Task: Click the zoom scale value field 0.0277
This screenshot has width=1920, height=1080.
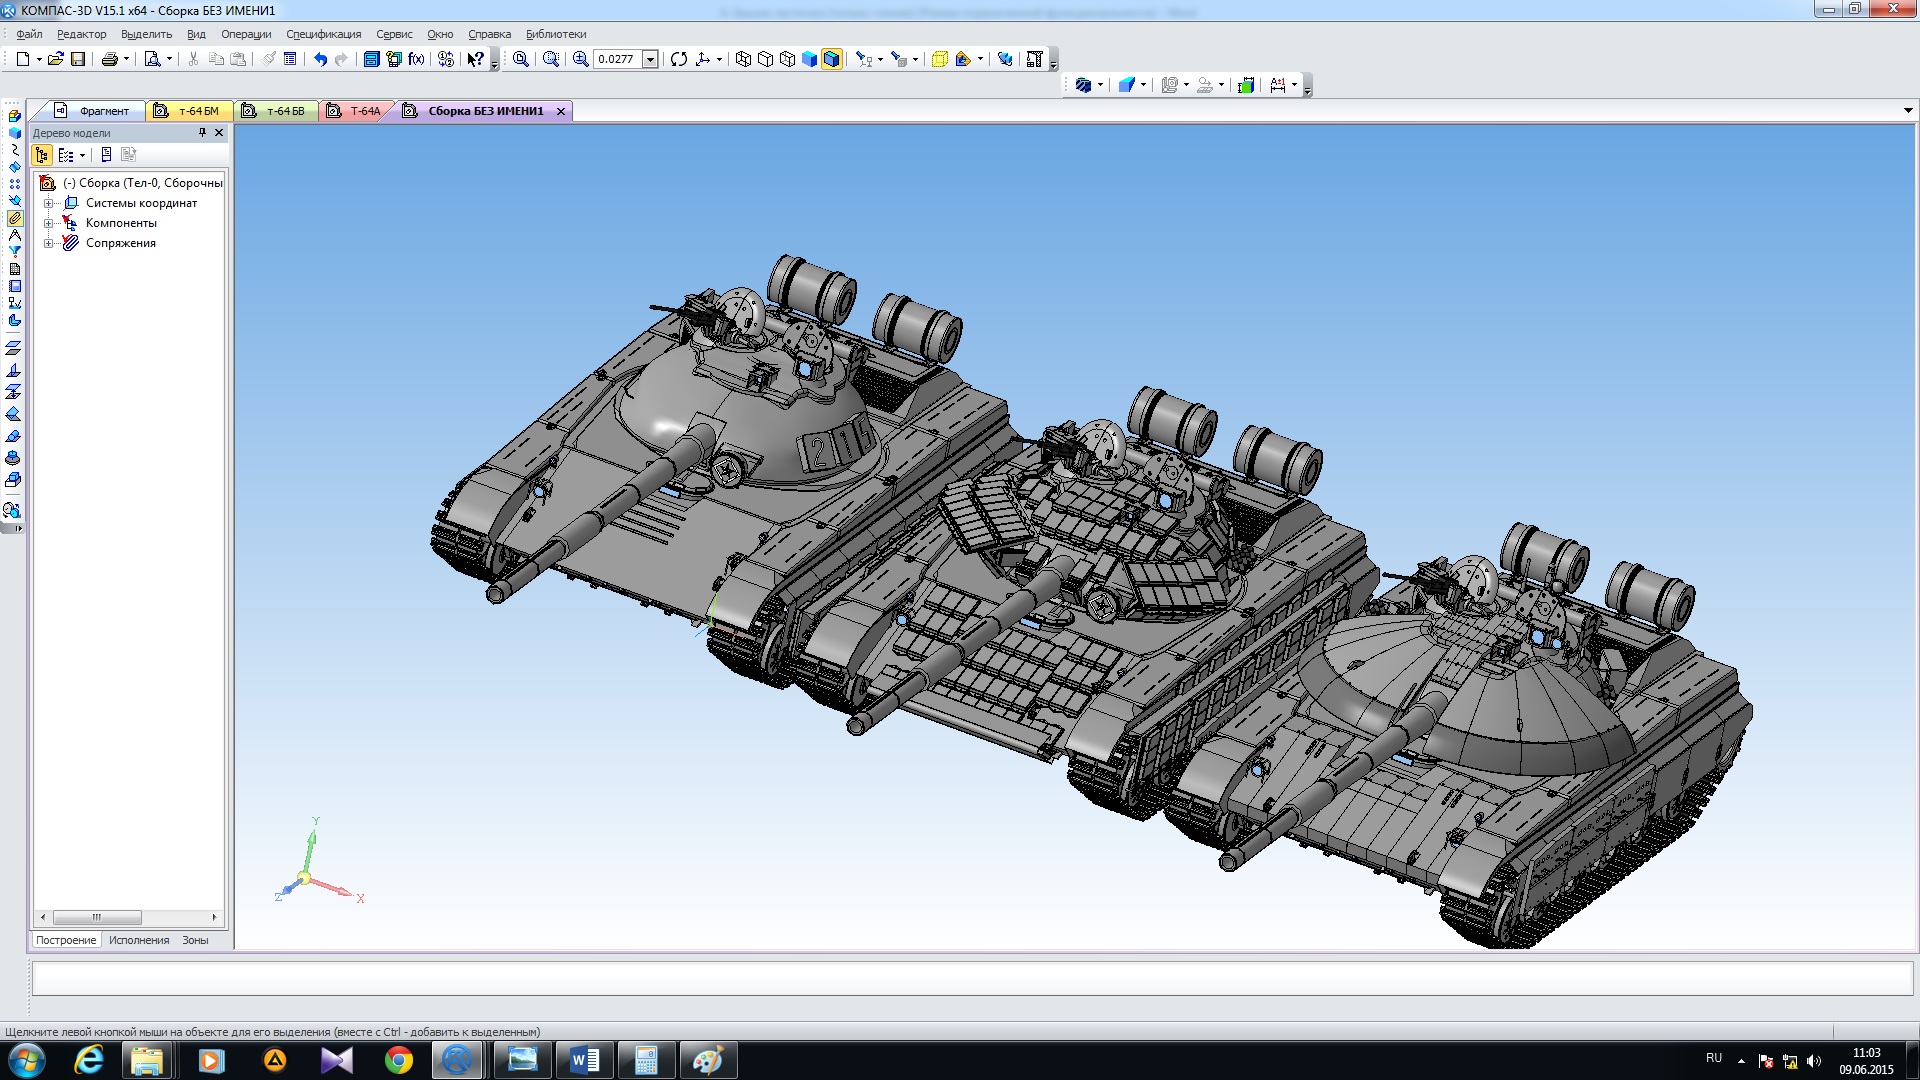Action: tap(617, 59)
